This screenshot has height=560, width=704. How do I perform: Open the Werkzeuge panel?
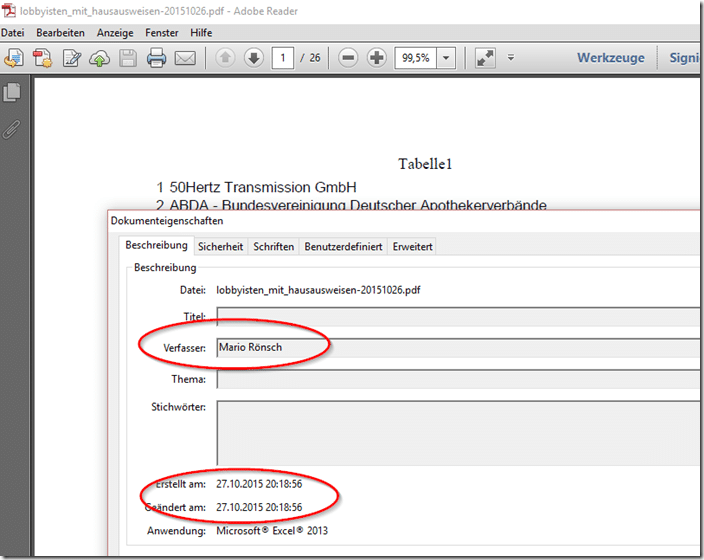611,57
